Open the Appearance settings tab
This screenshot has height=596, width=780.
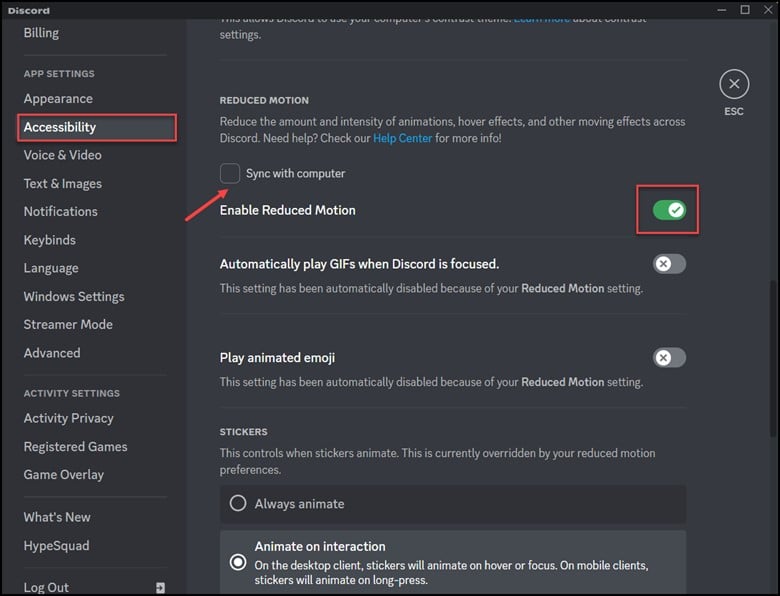click(x=58, y=99)
